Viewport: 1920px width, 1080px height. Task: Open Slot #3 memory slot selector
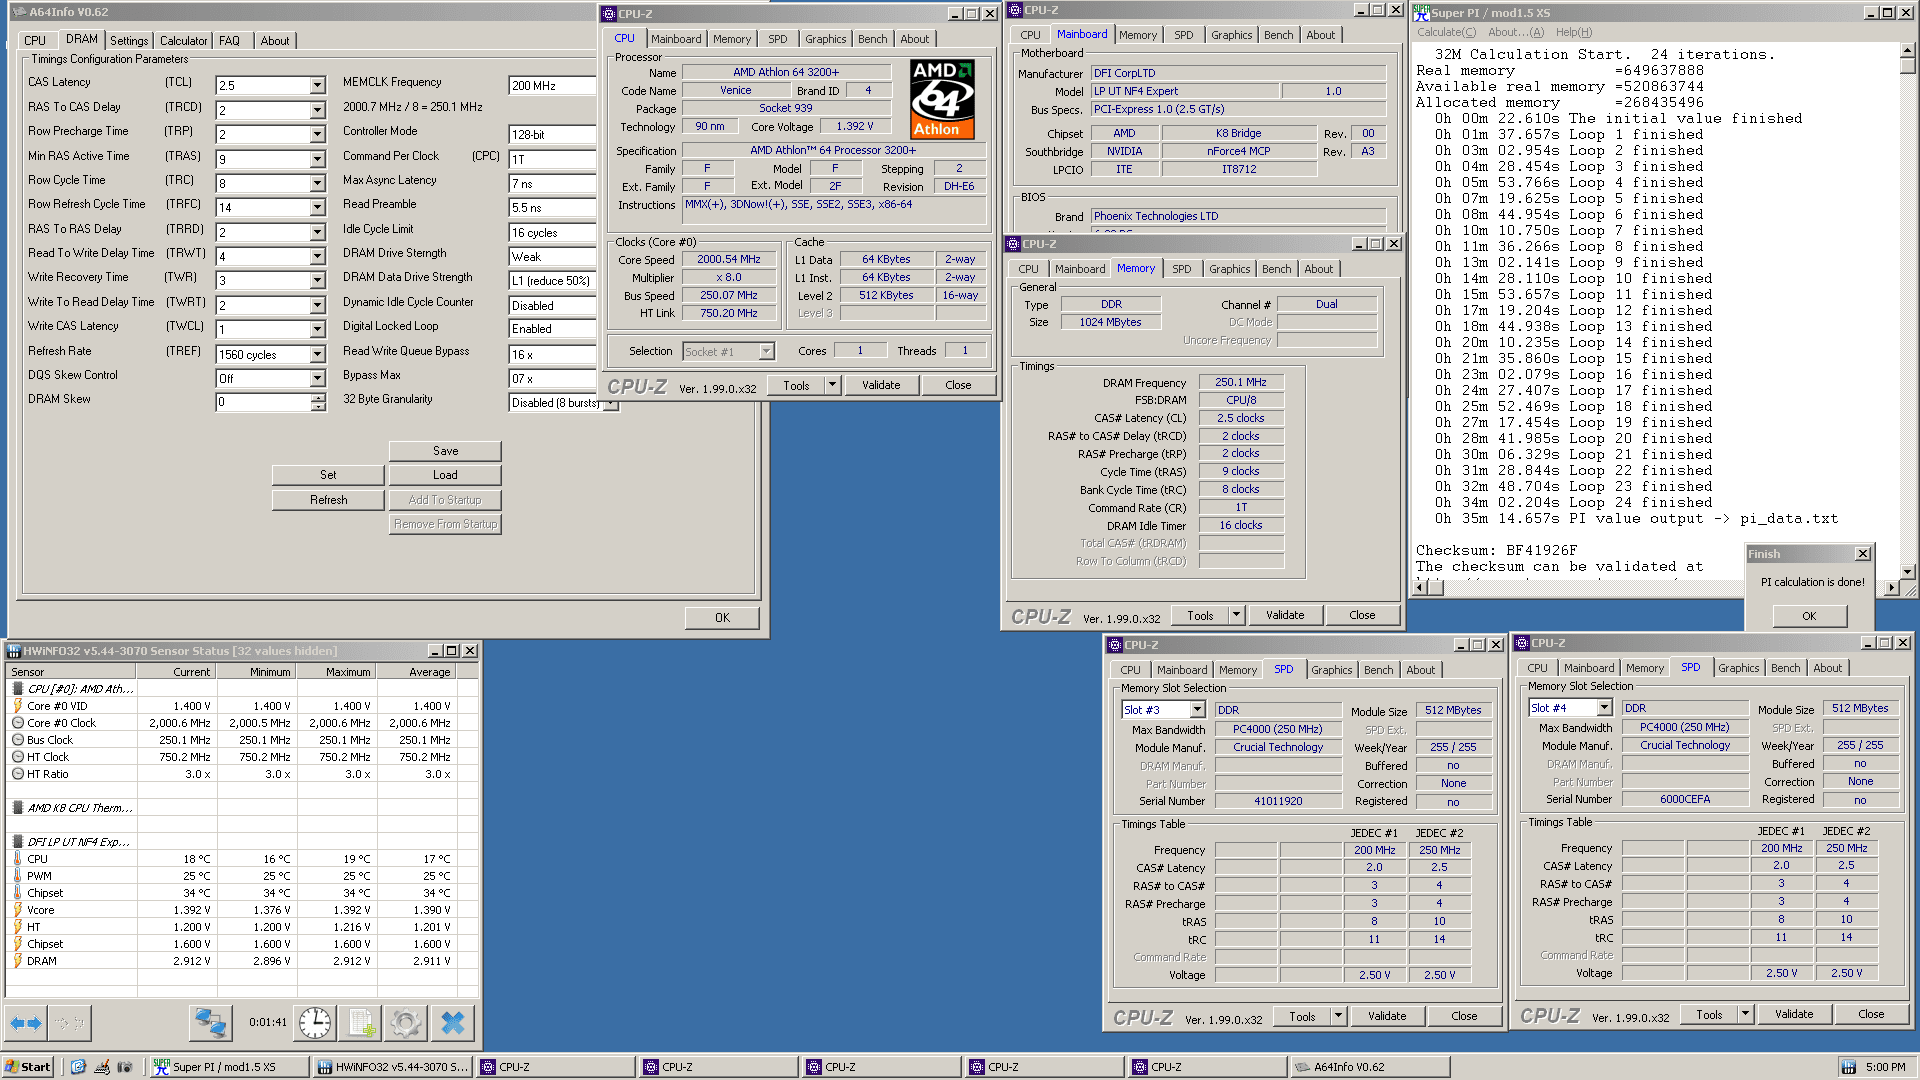(x=1197, y=710)
